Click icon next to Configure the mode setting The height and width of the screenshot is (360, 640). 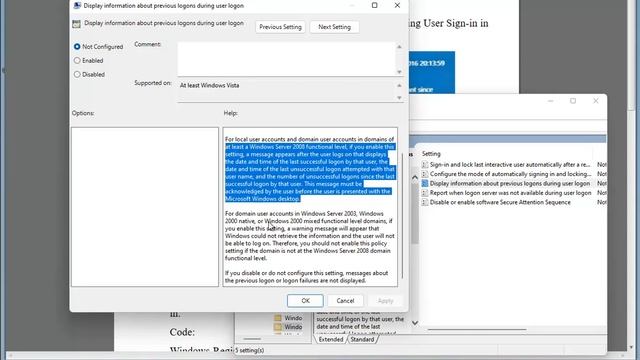pyautogui.click(x=425, y=174)
